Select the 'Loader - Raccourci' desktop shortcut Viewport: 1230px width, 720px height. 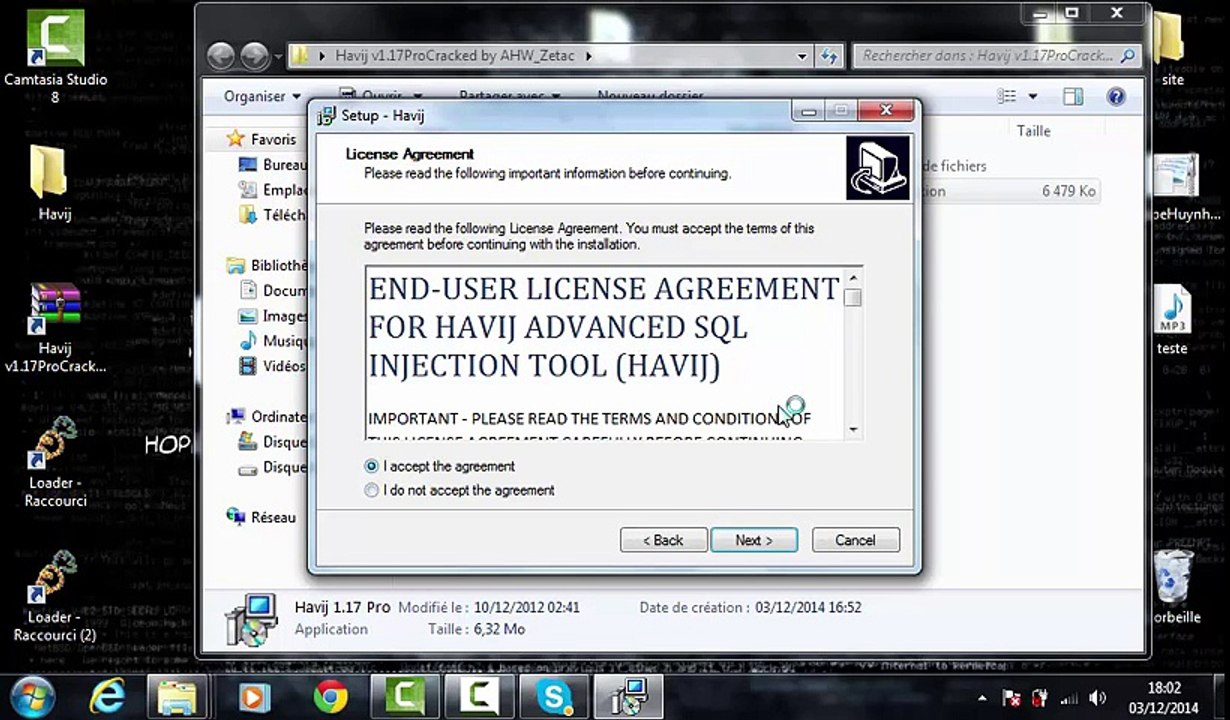pyautogui.click(x=55, y=462)
